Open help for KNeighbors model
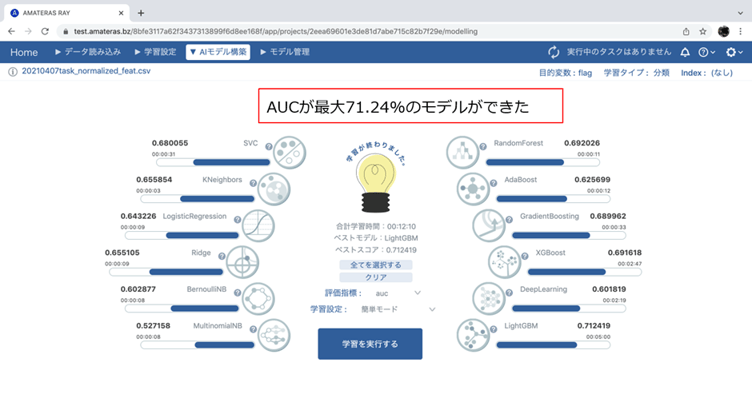Image resolution: width=752 pixels, height=414 pixels. 253,183
